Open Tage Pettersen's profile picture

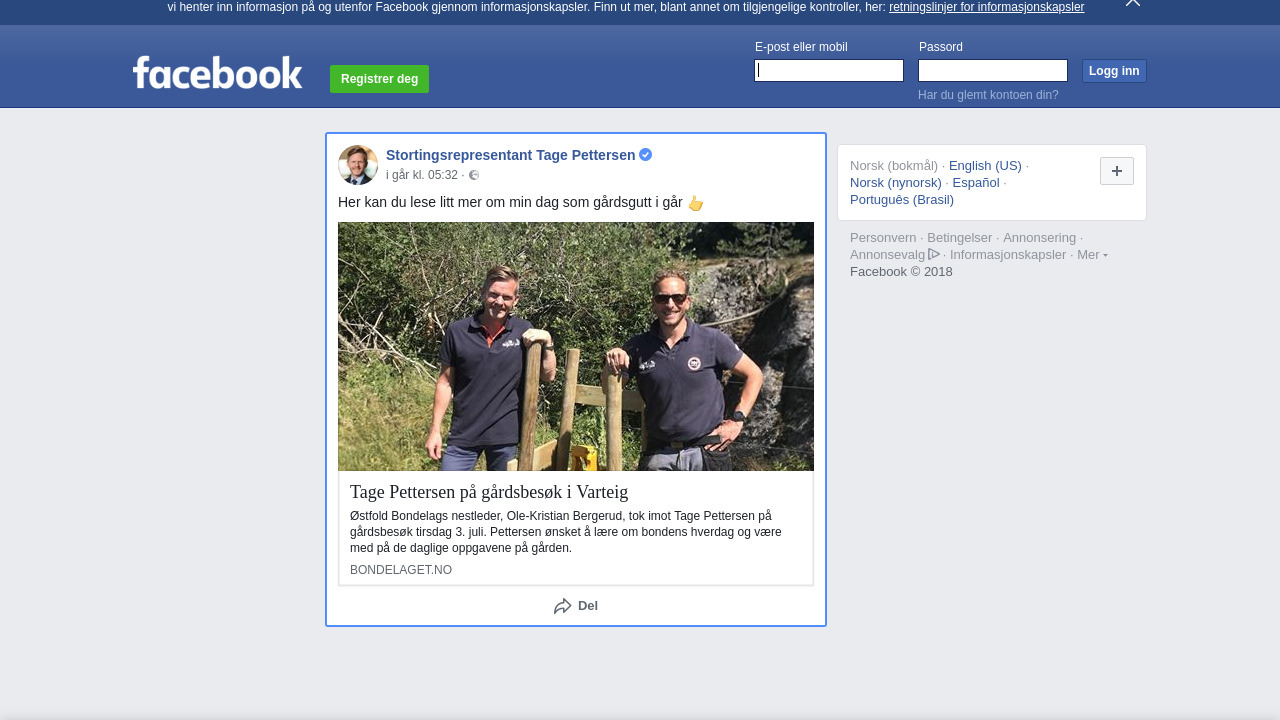pyautogui.click(x=358, y=165)
